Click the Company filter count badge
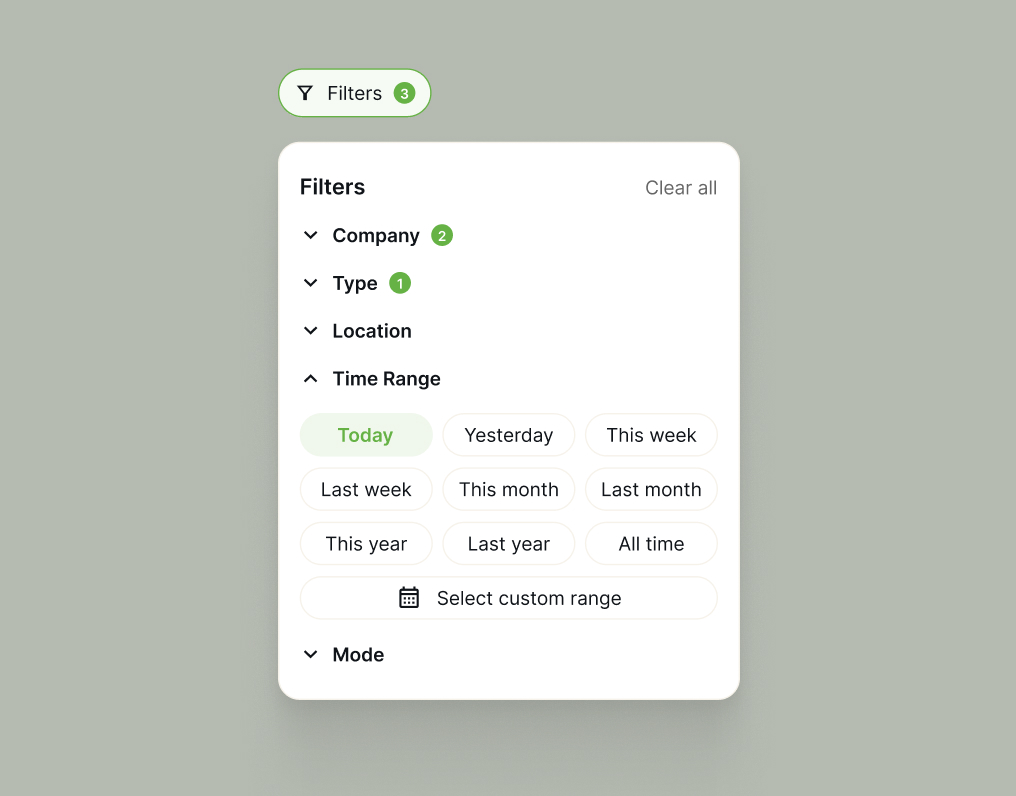1016x796 pixels. pos(442,235)
